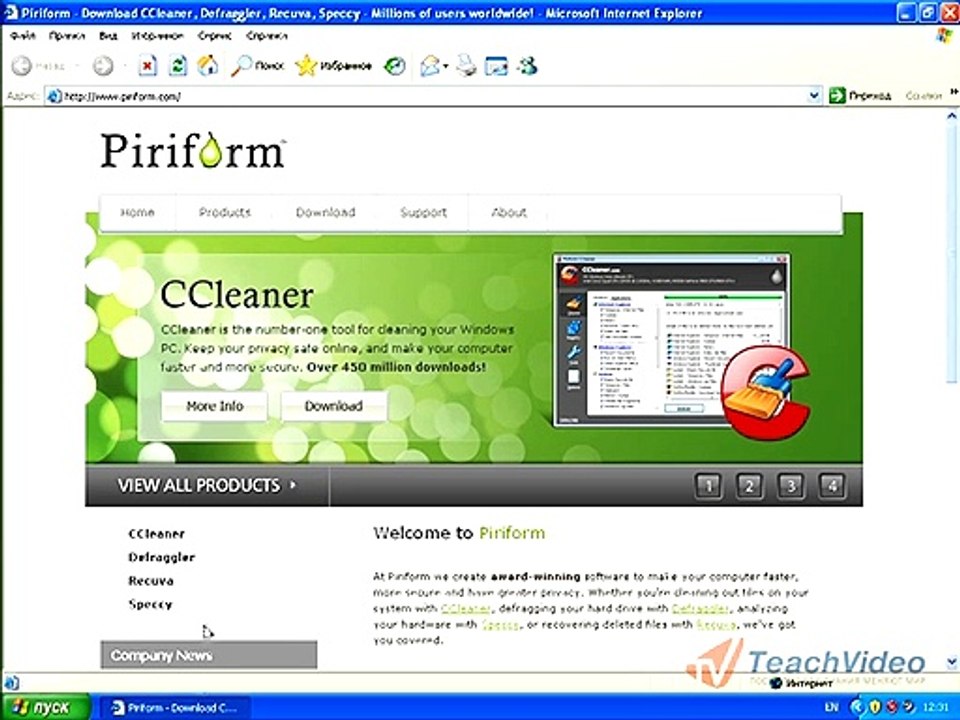Click the More Info button
This screenshot has height=720, width=960.
(214, 406)
